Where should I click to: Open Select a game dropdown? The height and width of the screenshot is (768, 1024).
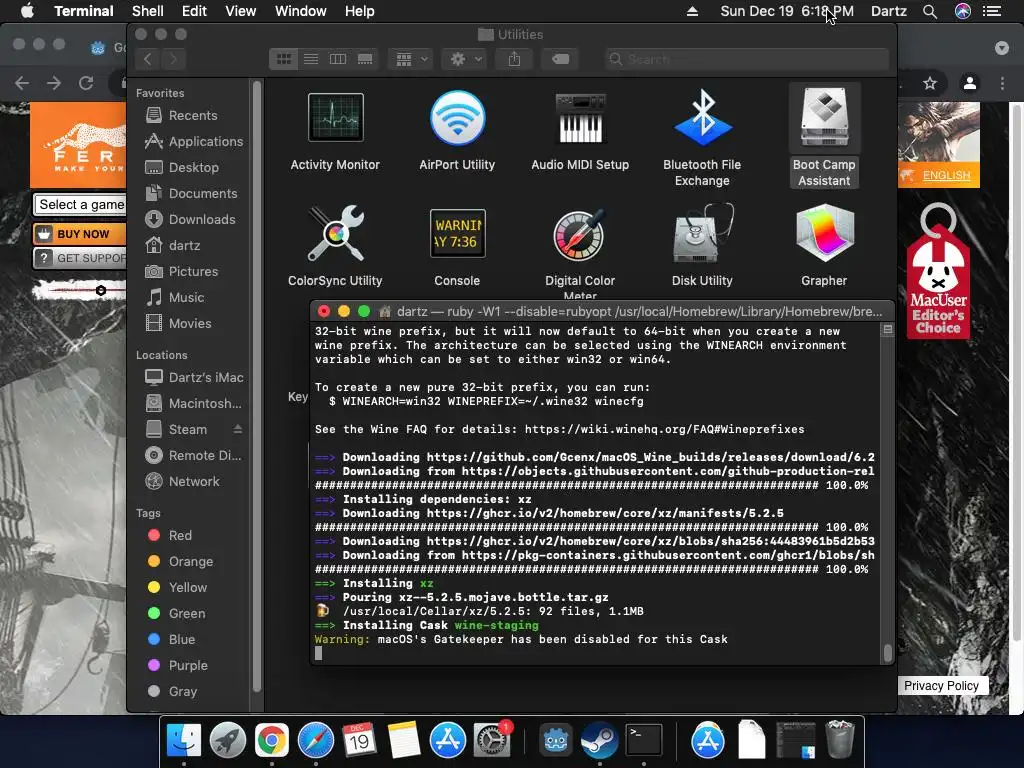(x=80, y=204)
